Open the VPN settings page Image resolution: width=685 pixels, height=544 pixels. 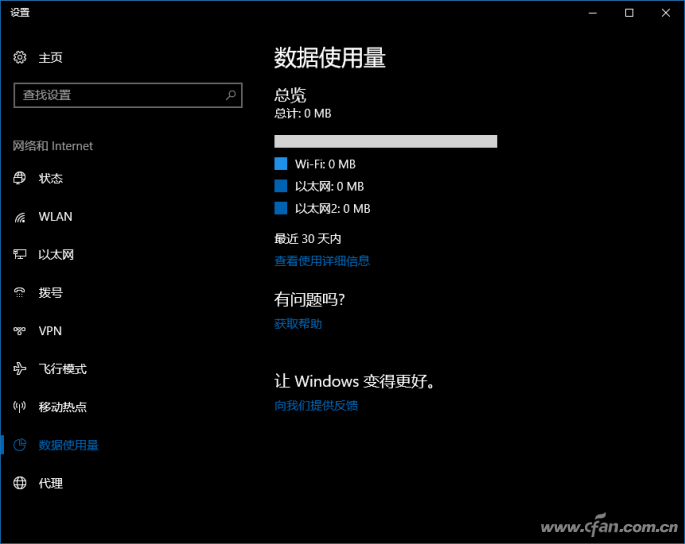pyautogui.click(x=50, y=331)
